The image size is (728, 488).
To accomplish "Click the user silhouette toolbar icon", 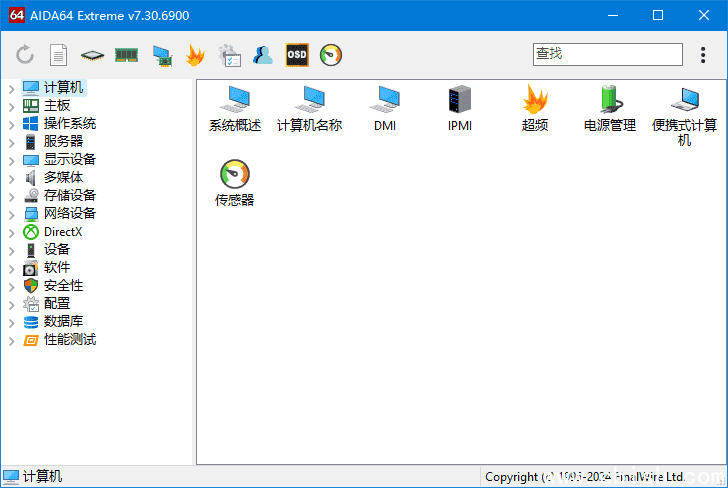I will pos(263,55).
